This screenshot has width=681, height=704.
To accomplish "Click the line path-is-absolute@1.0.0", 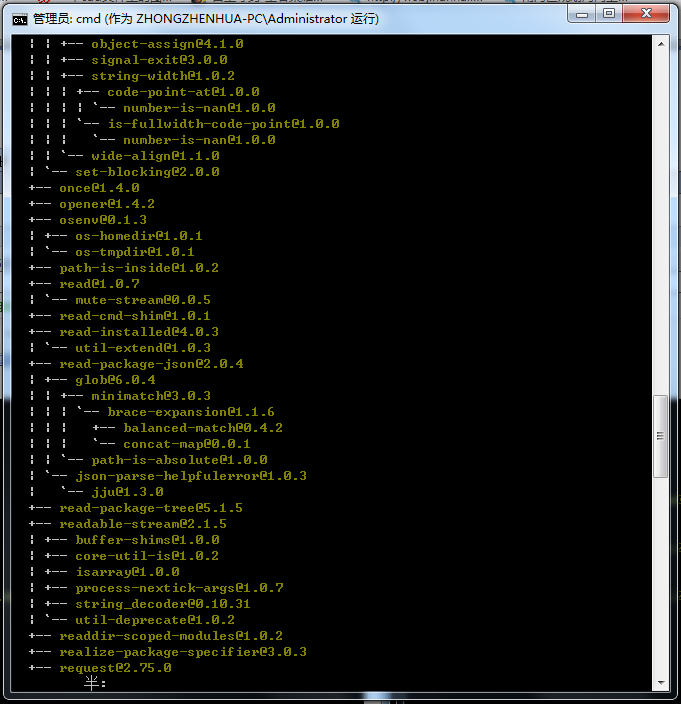I will point(179,460).
